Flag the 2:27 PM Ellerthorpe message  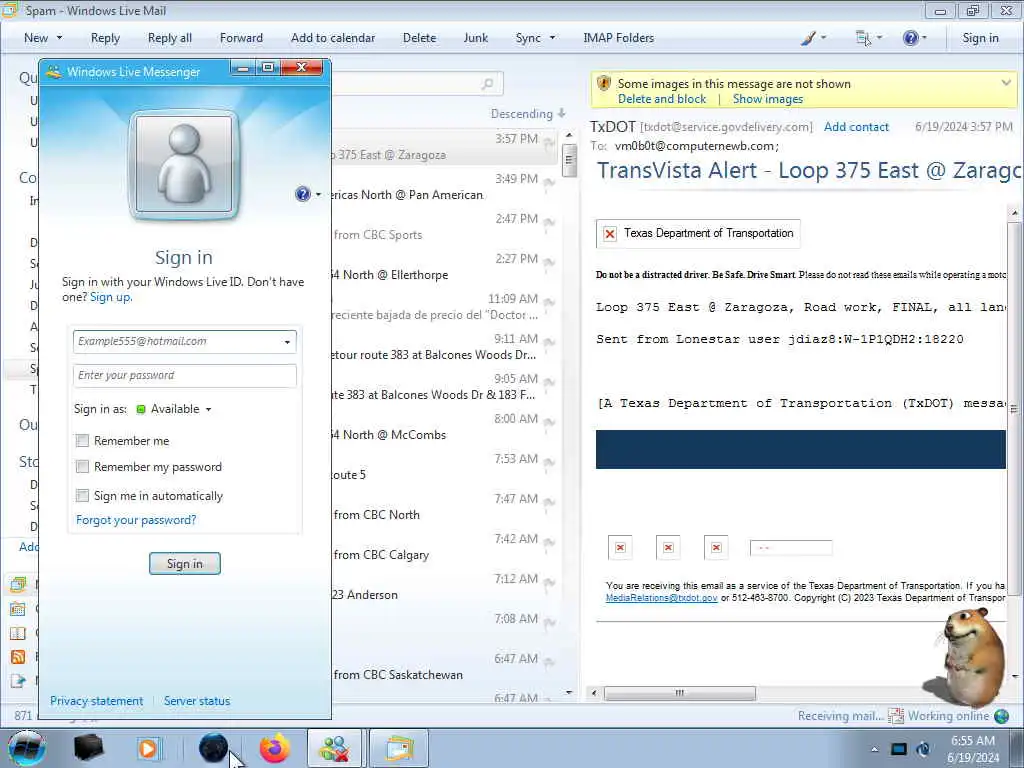(x=549, y=263)
